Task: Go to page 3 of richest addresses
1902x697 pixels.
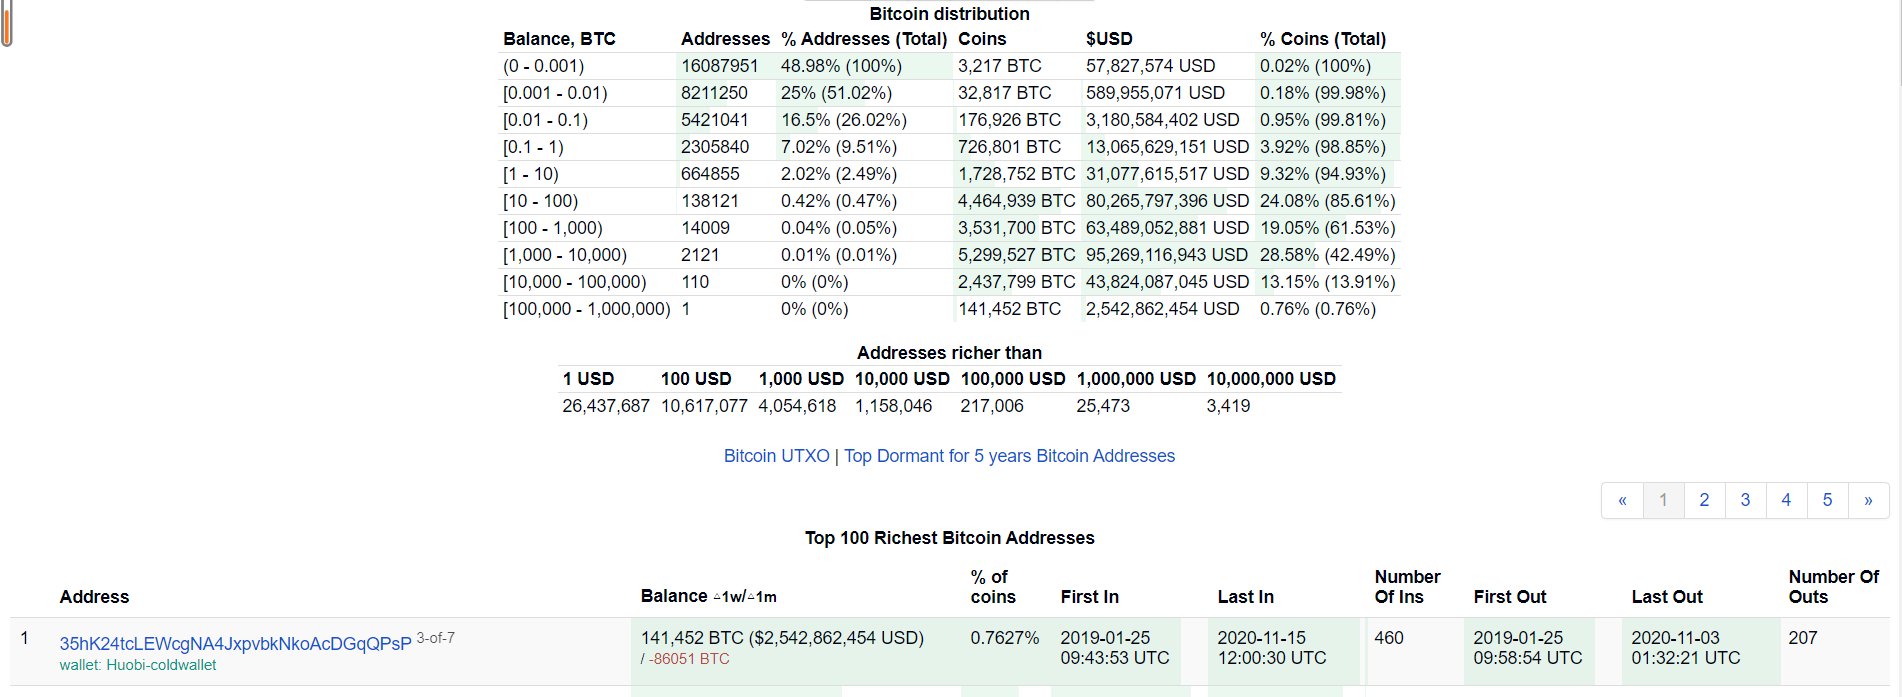Action: point(1745,500)
